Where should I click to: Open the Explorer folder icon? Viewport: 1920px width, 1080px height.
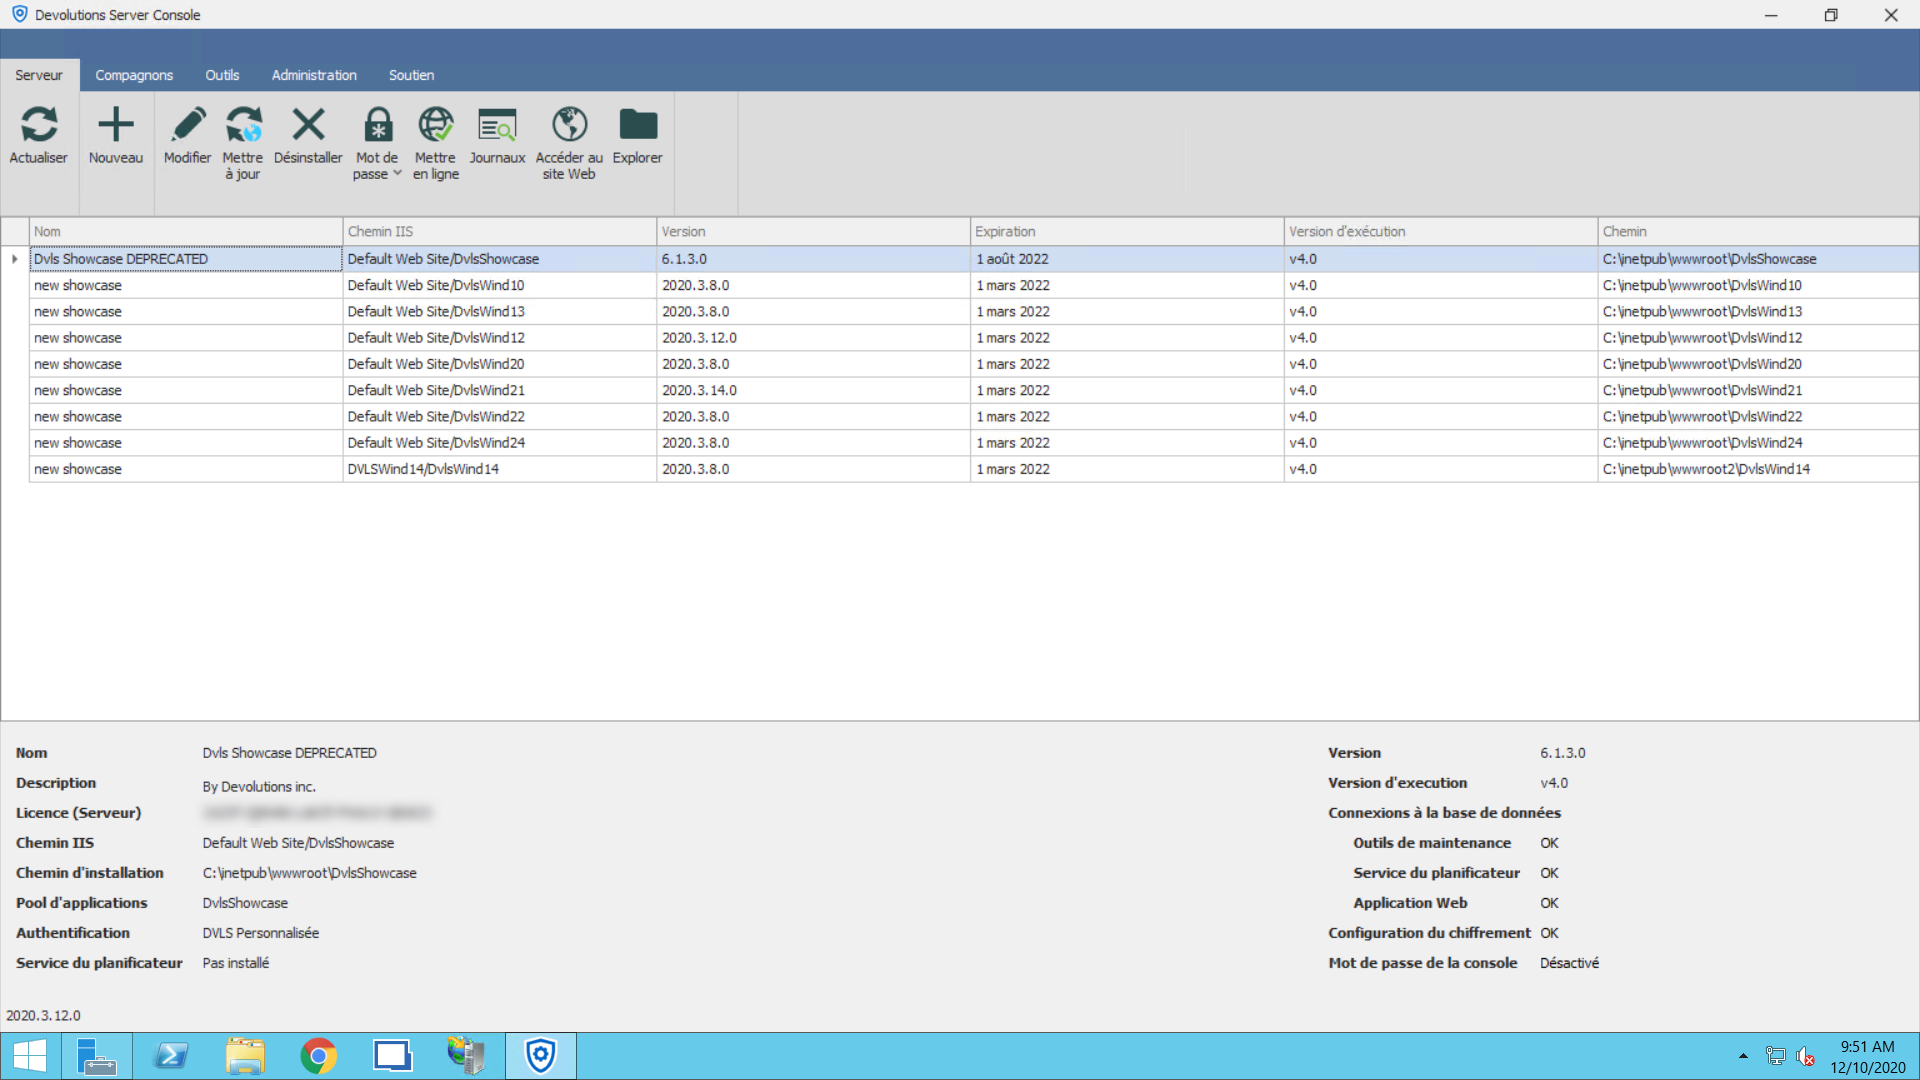click(637, 126)
